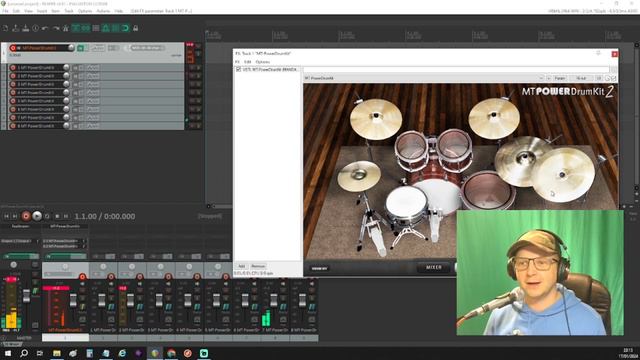Click the volume knob of track 7
This screenshot has width=640, height=360.
pyautogui.click(x=66, y=118)
